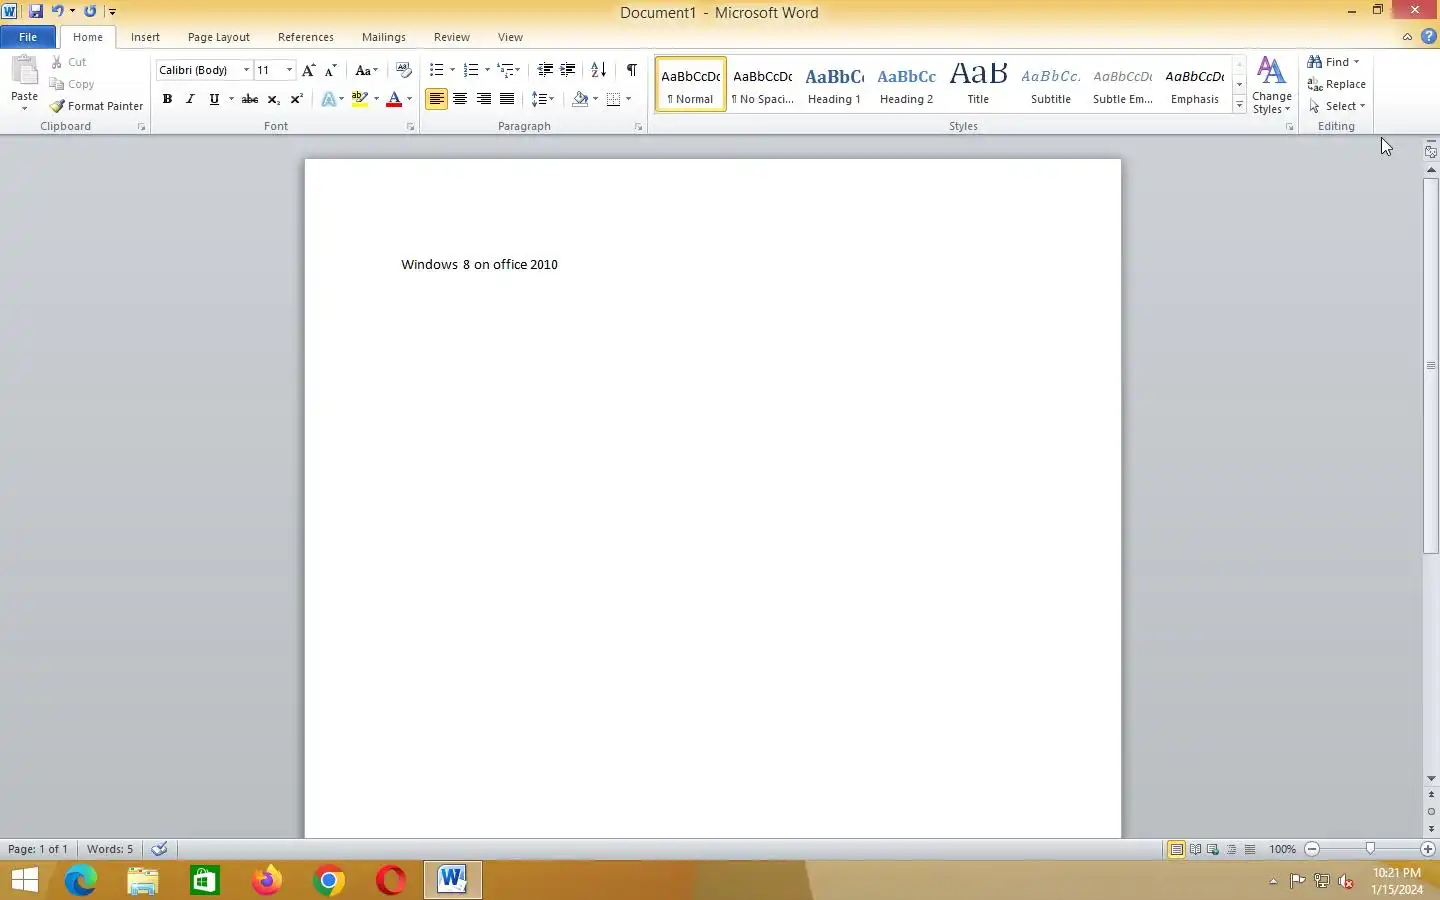Switch to the Page Layout tab

coord(219,37)
